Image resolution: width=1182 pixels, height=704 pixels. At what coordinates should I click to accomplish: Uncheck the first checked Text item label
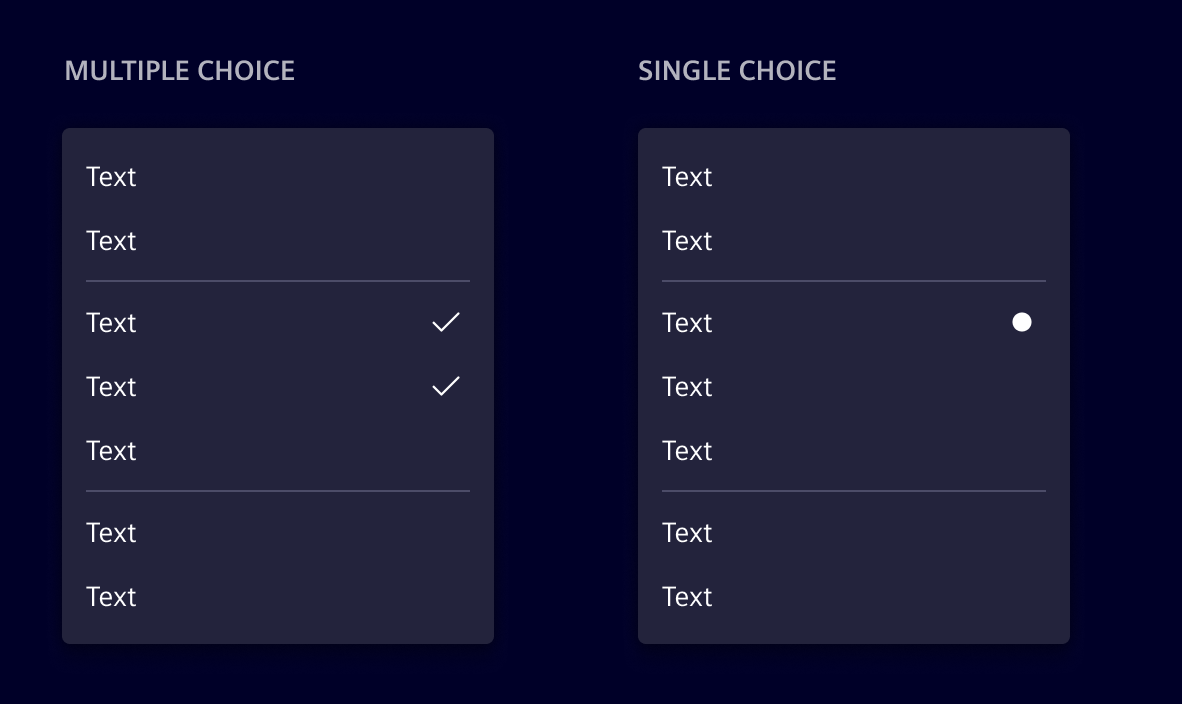[x=111, y=323]
